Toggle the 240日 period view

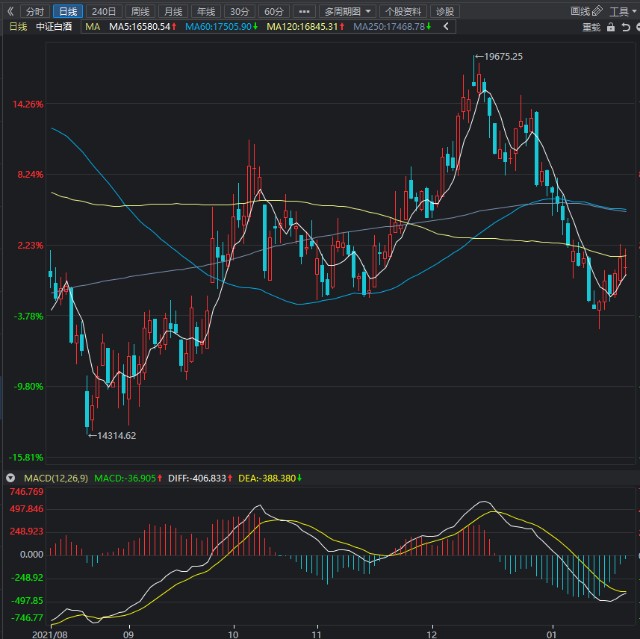click(104, 11)
